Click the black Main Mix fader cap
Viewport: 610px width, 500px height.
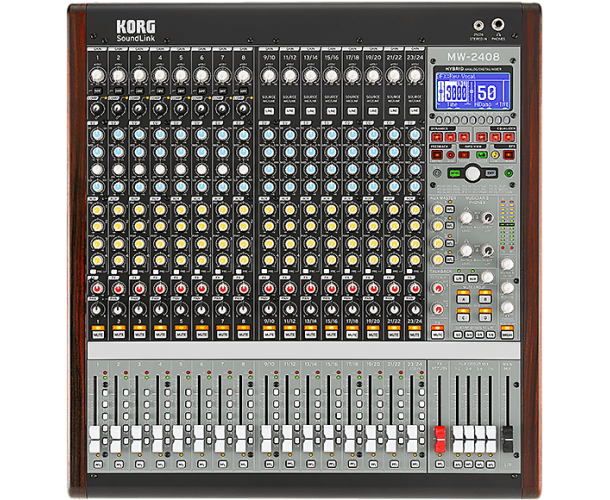click(507, 439)
